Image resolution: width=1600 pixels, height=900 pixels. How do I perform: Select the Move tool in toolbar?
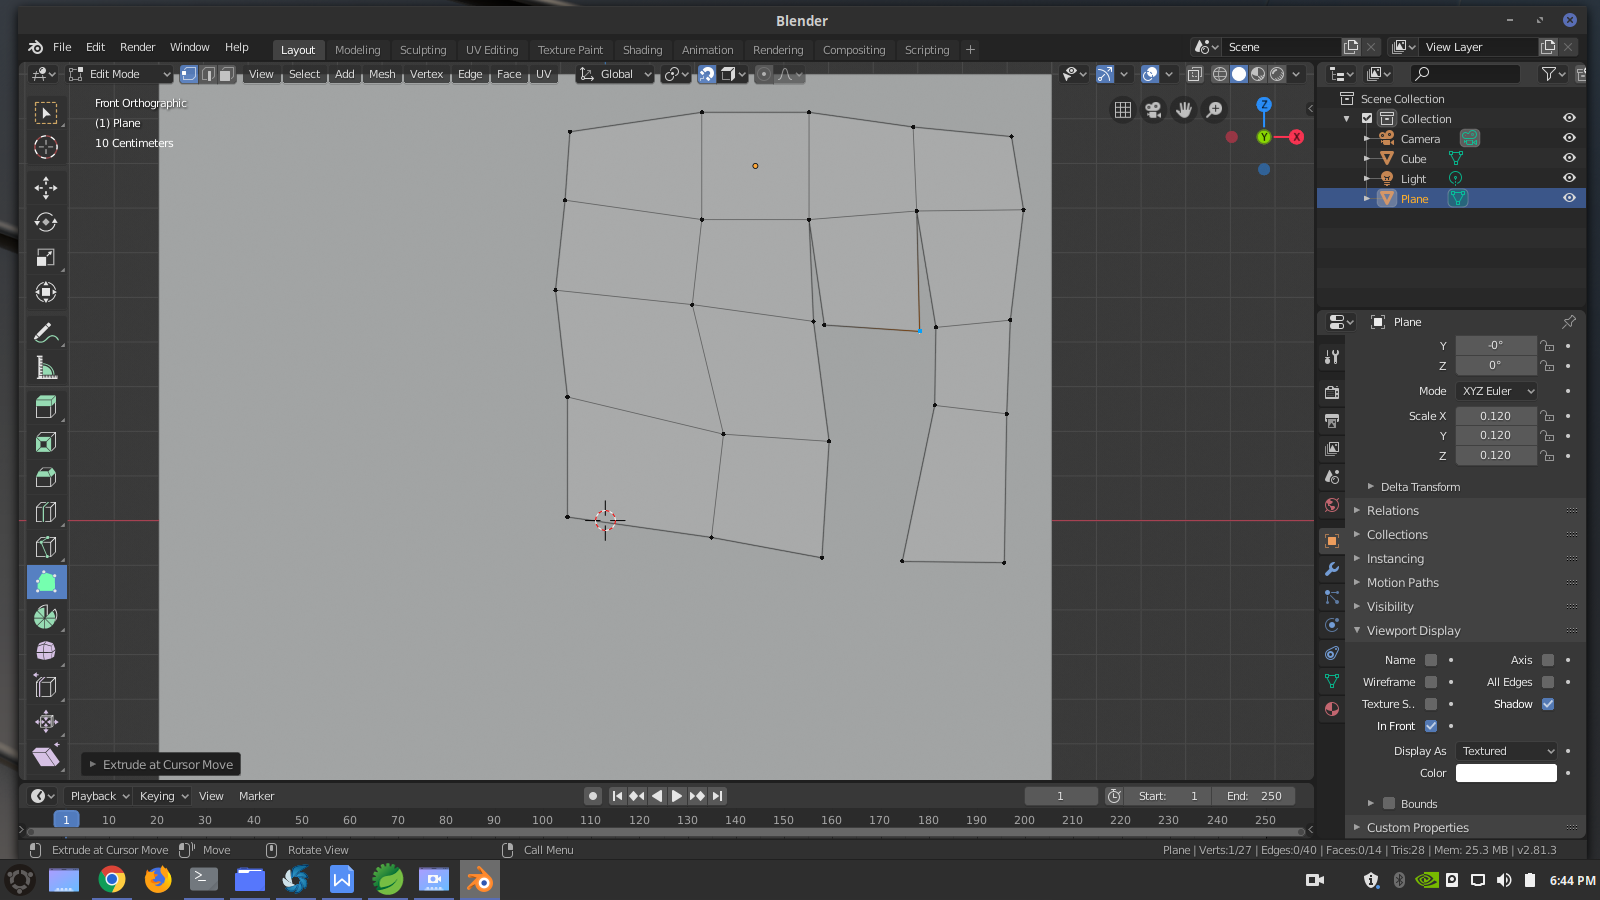pos(46,187)
